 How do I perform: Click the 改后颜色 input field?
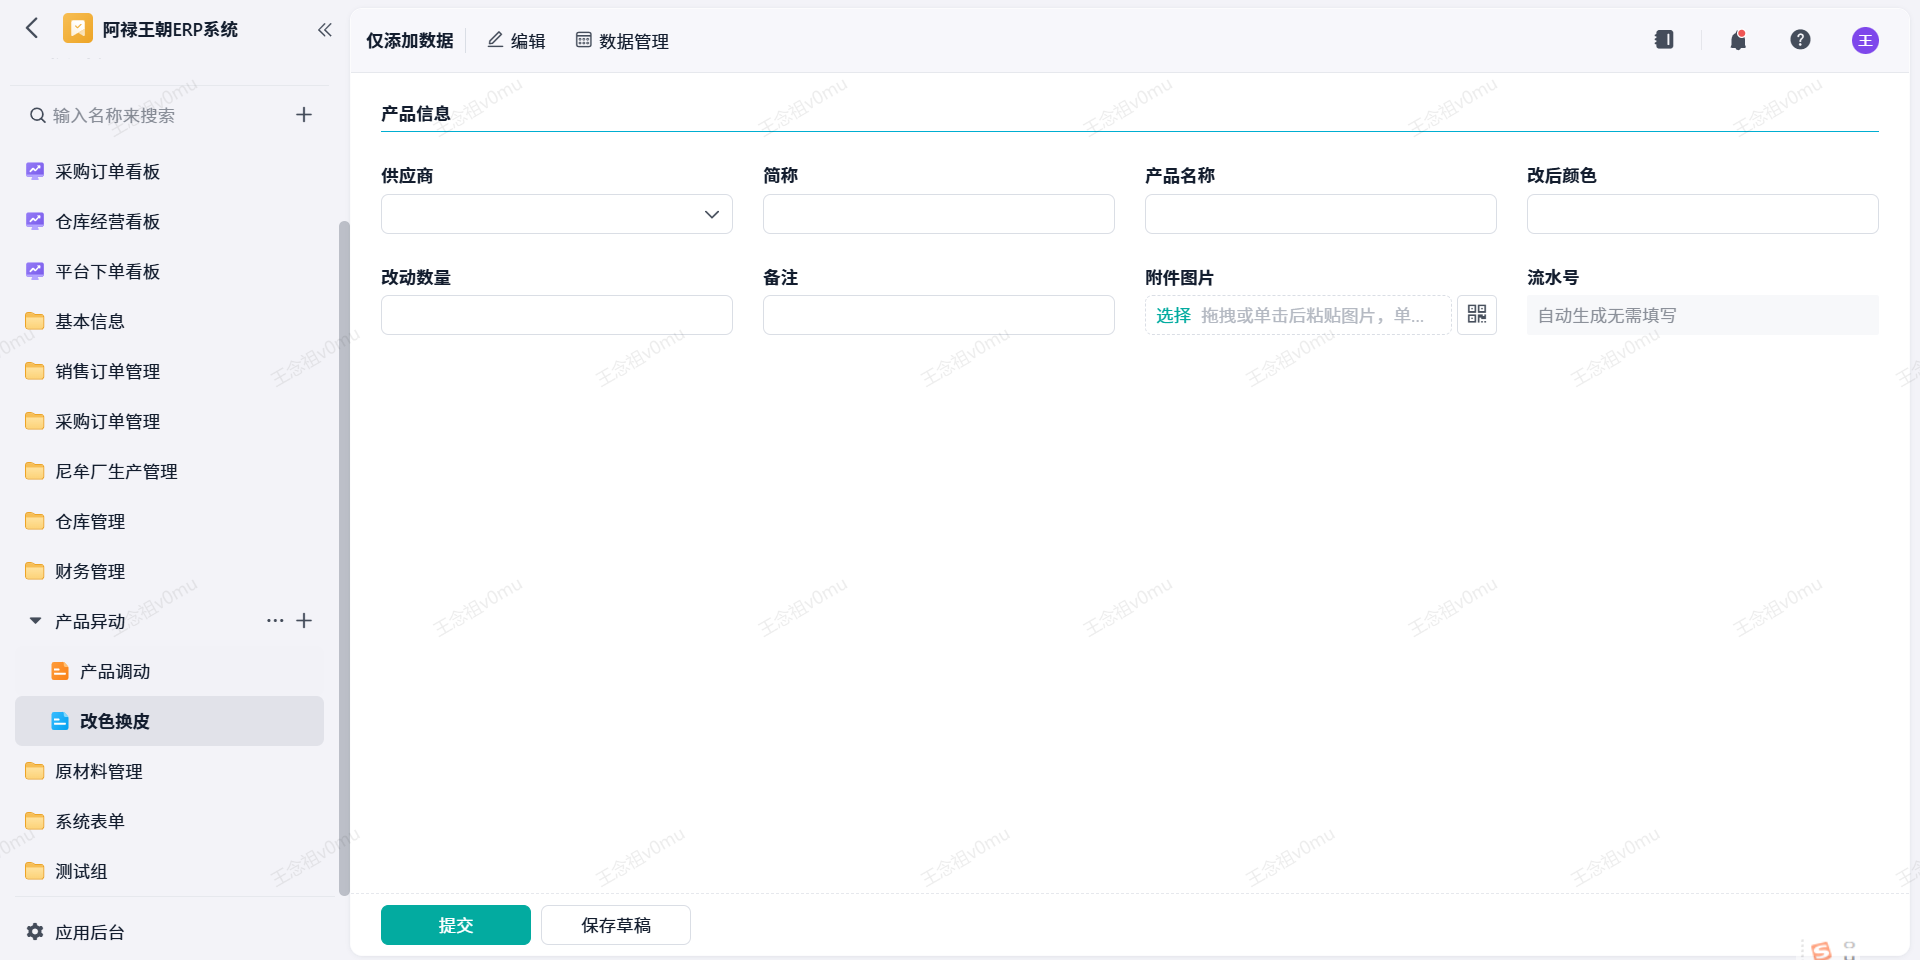coord(1703,214)
